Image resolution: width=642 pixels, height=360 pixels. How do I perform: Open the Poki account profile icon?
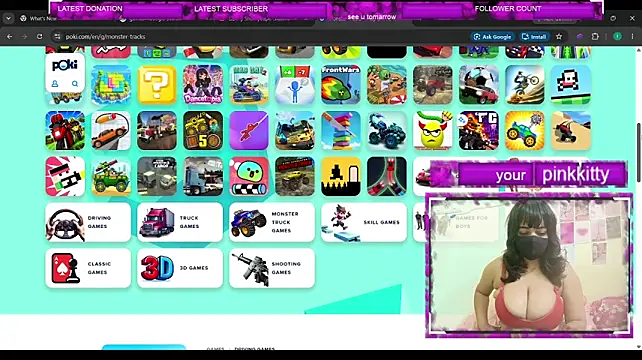55,84
